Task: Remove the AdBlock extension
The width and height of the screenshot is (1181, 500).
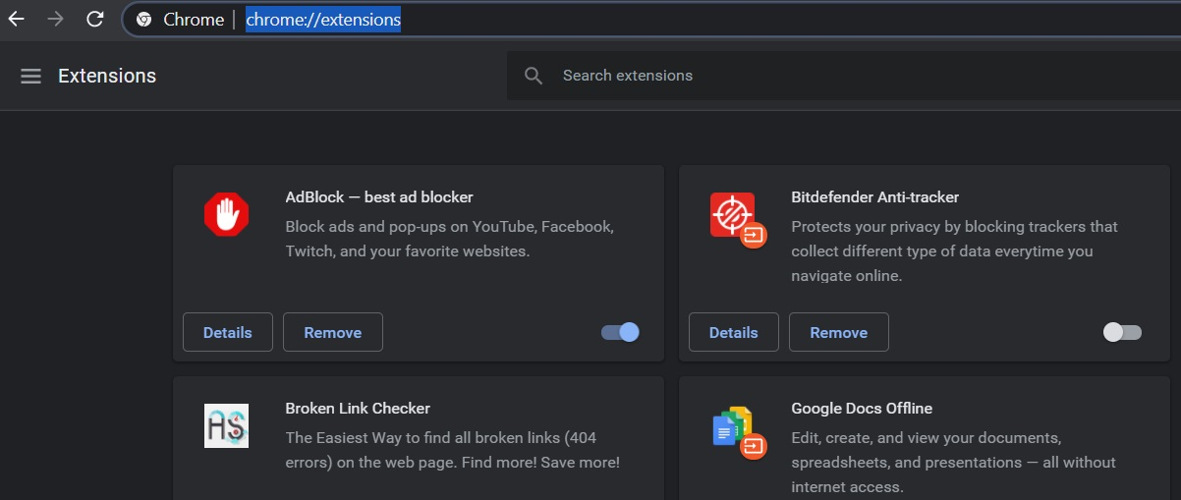Action: [333, 332]
